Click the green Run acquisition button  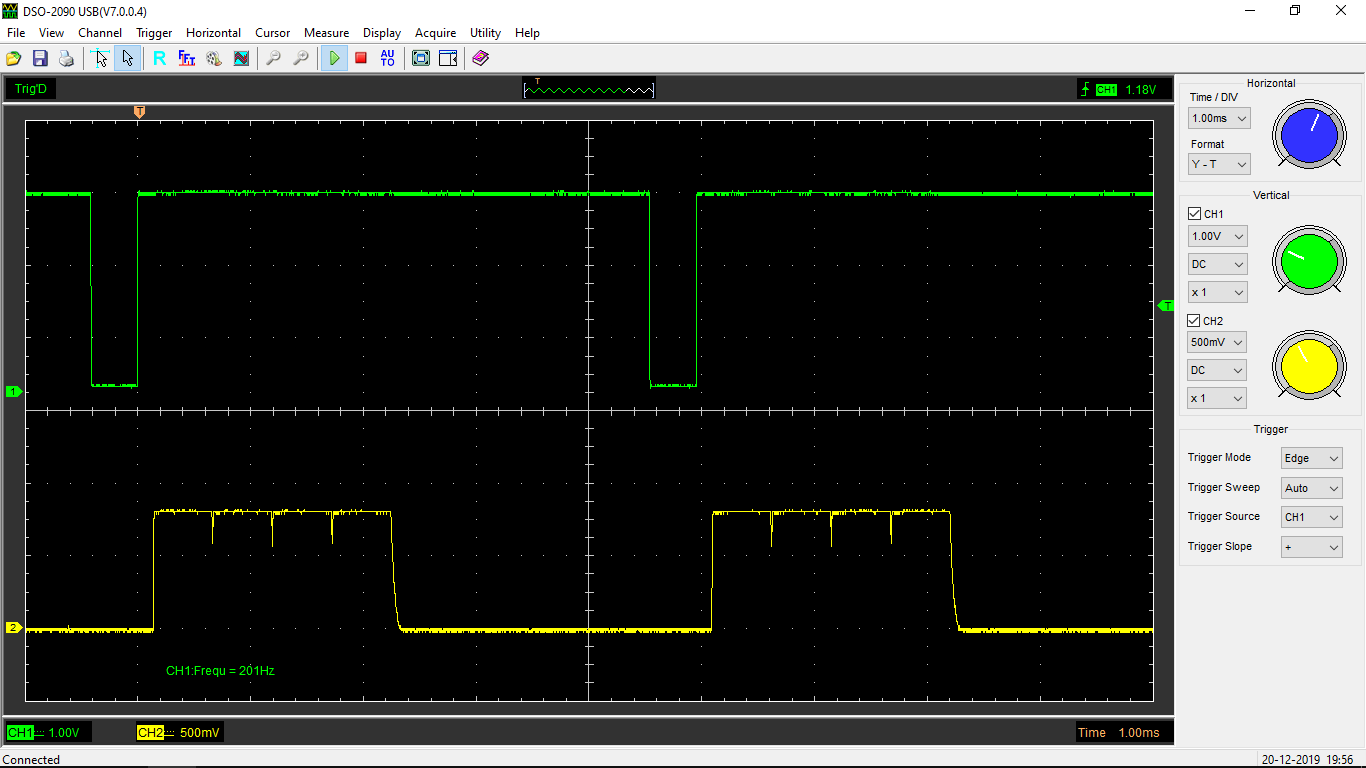pyautogui.click(x=334, y=59)
